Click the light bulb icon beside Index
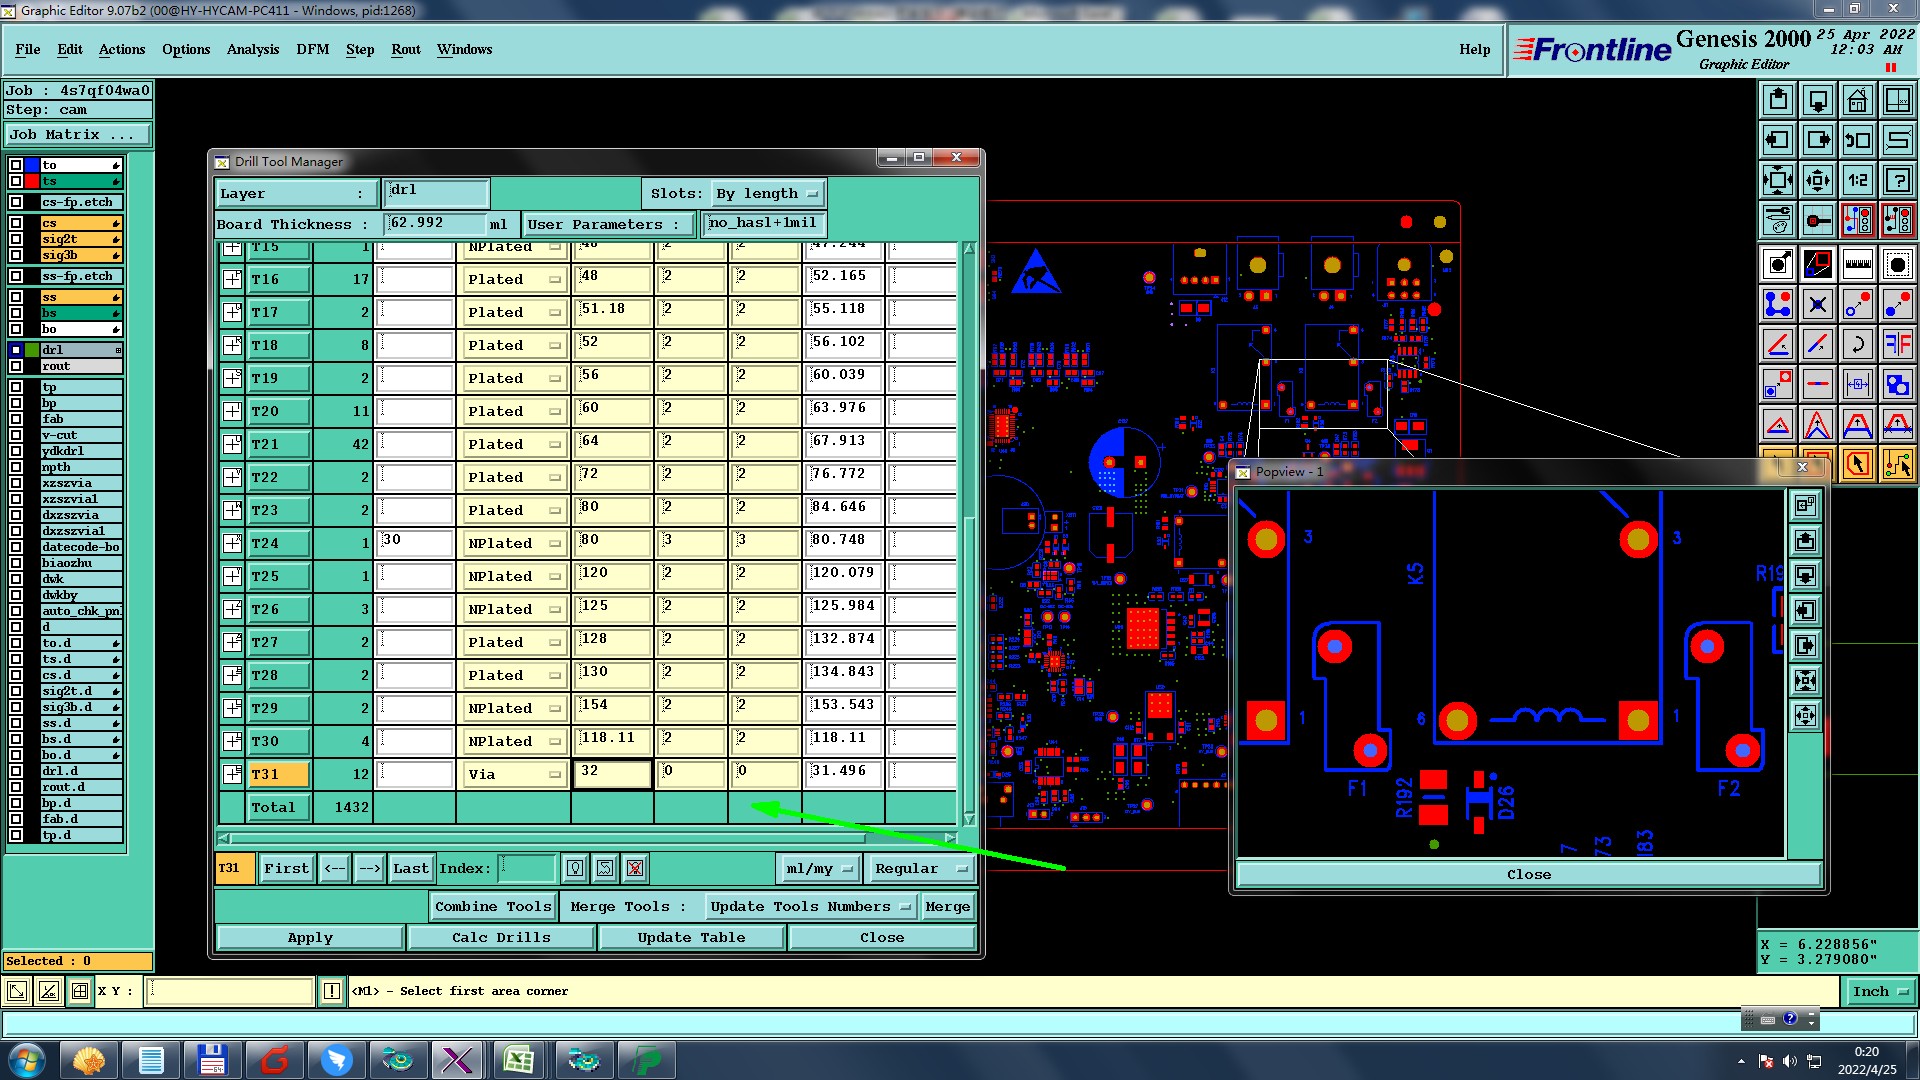Viewport: 1920px width, 1080px height. click(575, 868)
